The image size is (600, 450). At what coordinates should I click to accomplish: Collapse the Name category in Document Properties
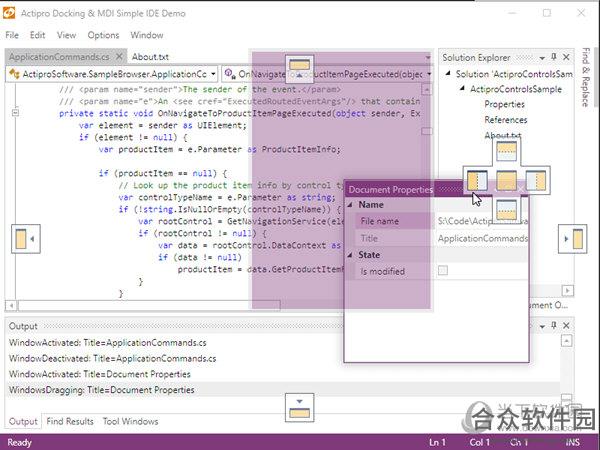[350, 205]
